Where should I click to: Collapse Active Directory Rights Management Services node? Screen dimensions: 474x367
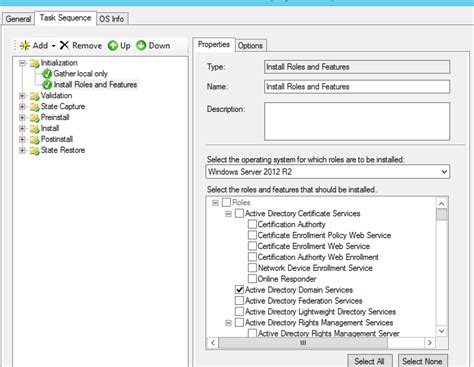click(228, 323)
